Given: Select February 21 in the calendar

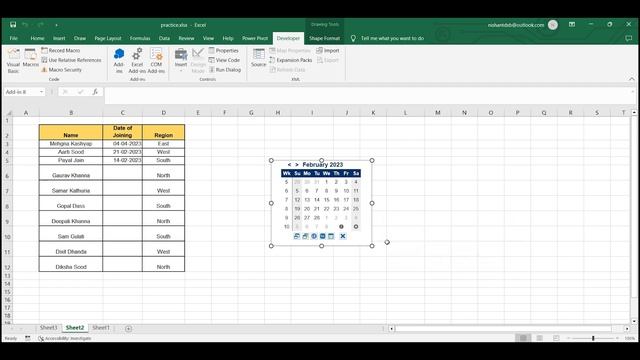Looking at the screenshot, I should 317,209.
